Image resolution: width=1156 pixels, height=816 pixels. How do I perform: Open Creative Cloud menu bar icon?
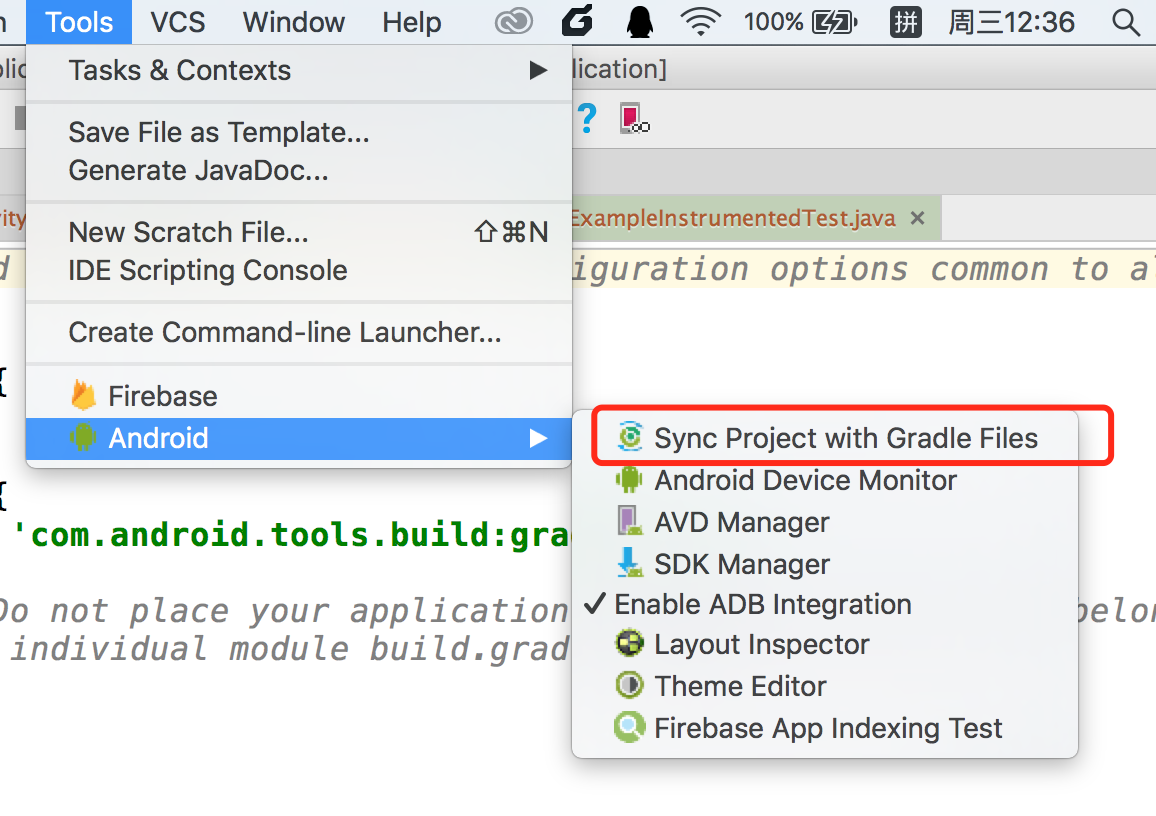tap(513, 22)
